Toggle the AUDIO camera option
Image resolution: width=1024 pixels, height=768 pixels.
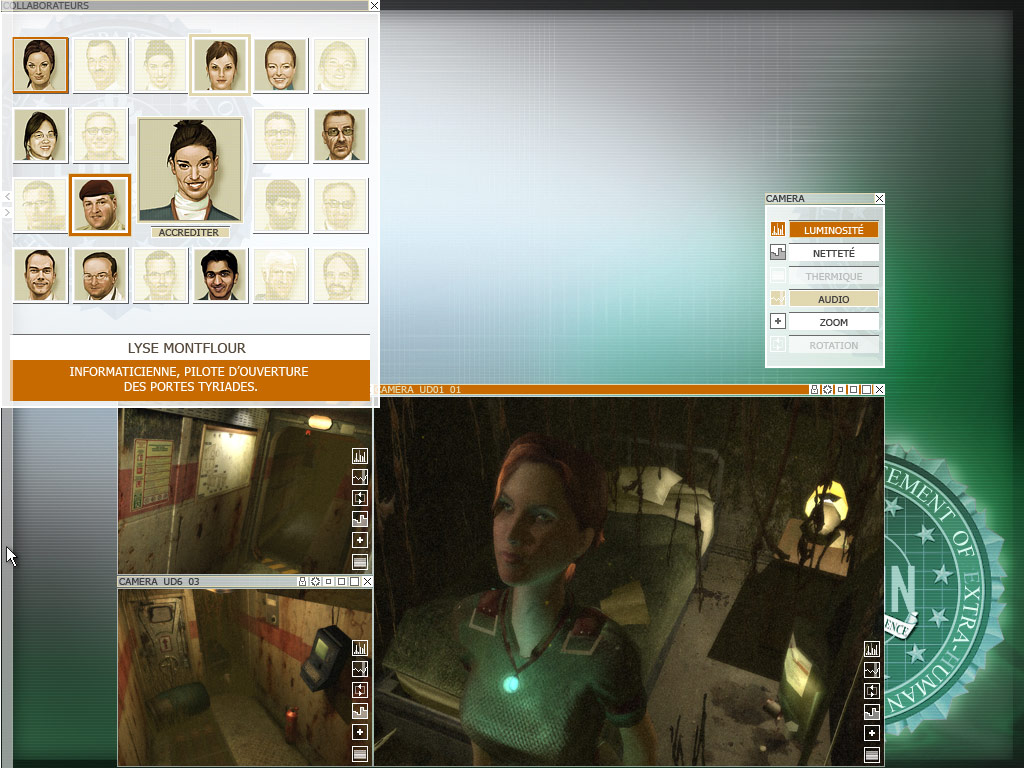[833, 299]
